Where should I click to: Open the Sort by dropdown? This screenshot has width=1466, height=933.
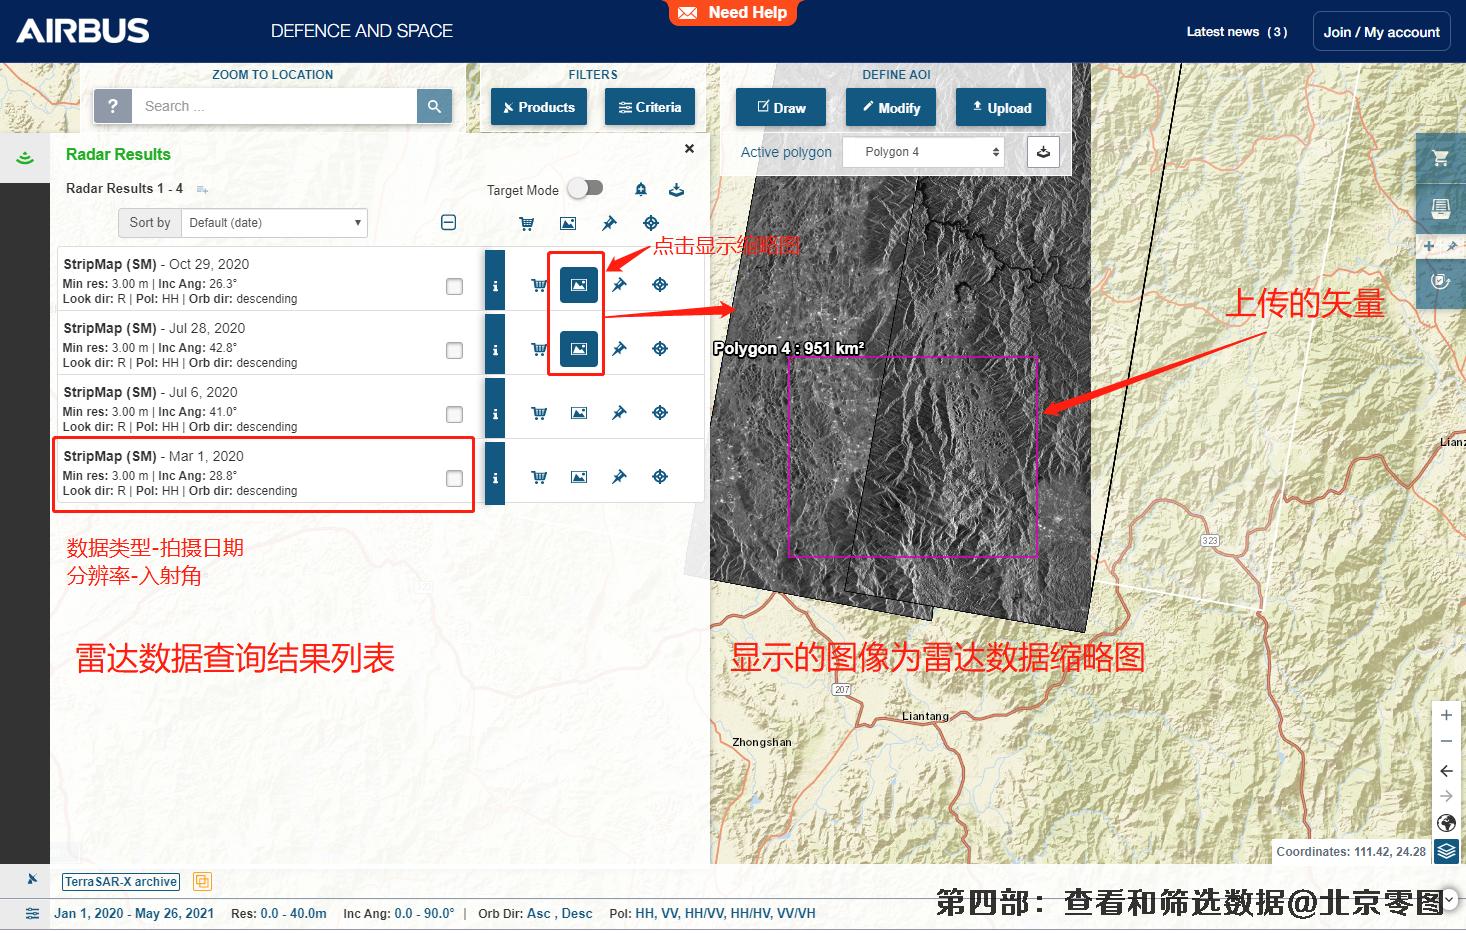275,223
